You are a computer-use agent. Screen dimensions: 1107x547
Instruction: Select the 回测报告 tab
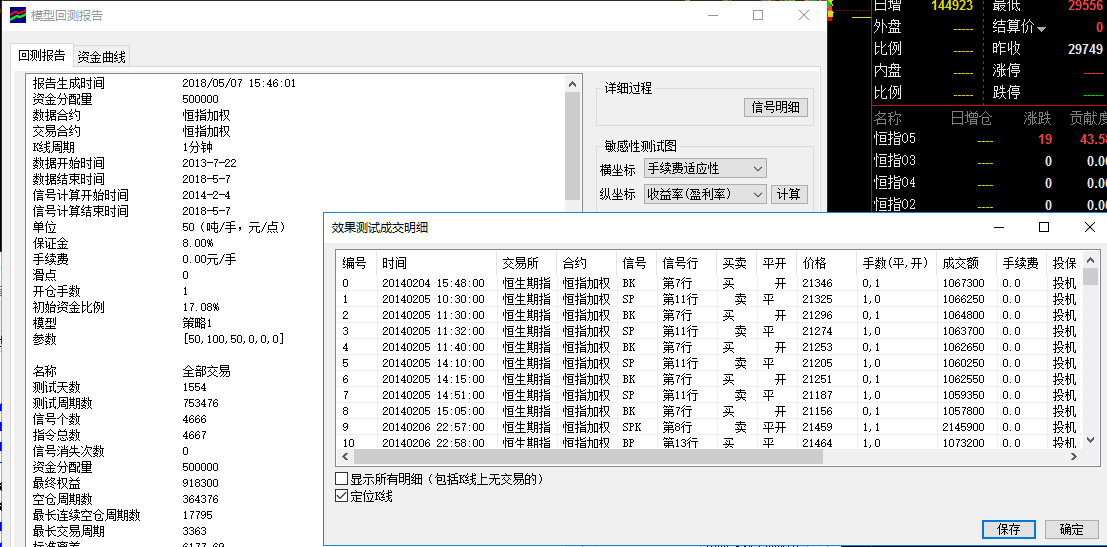point(42,56)
